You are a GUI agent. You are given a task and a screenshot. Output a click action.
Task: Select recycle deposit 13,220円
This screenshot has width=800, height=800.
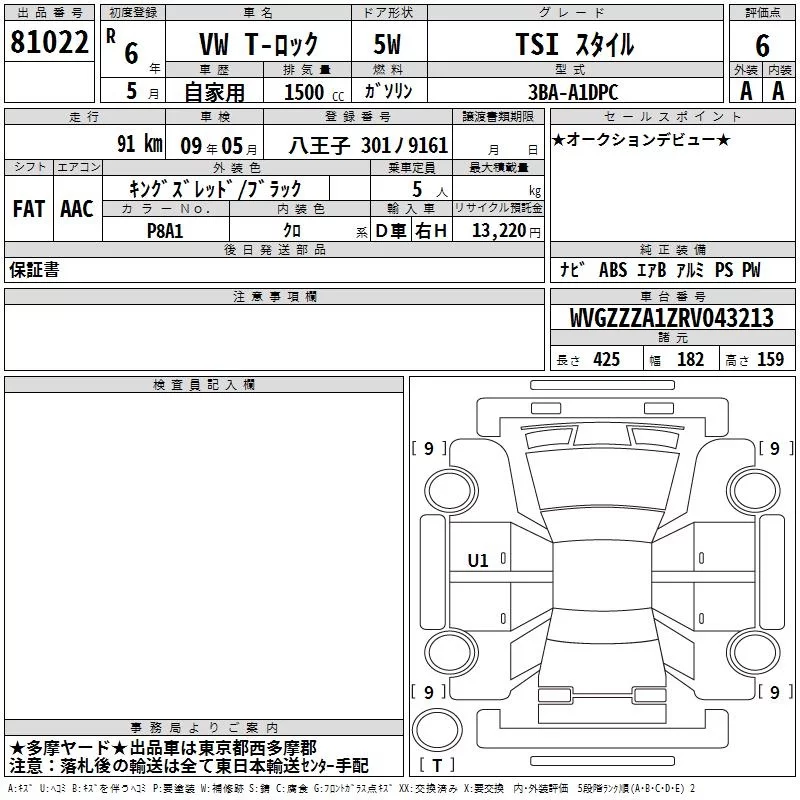506,231
